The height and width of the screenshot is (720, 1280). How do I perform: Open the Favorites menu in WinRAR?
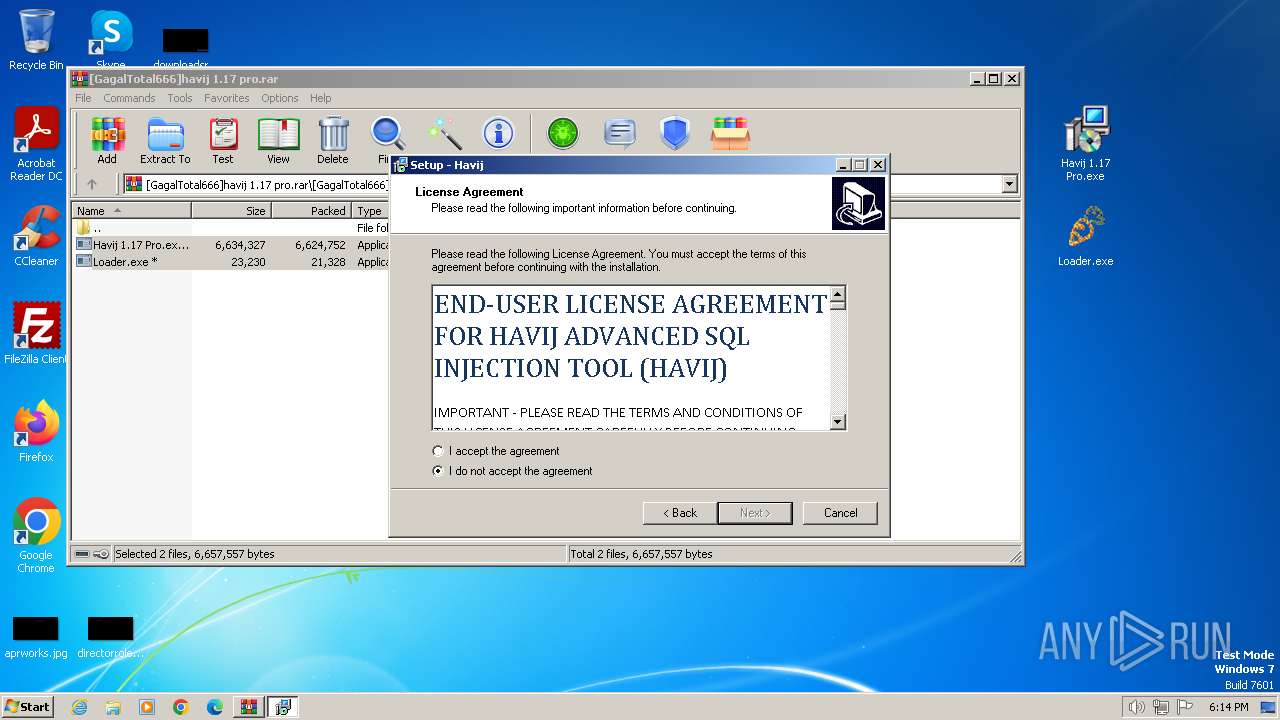pos(227,98)
